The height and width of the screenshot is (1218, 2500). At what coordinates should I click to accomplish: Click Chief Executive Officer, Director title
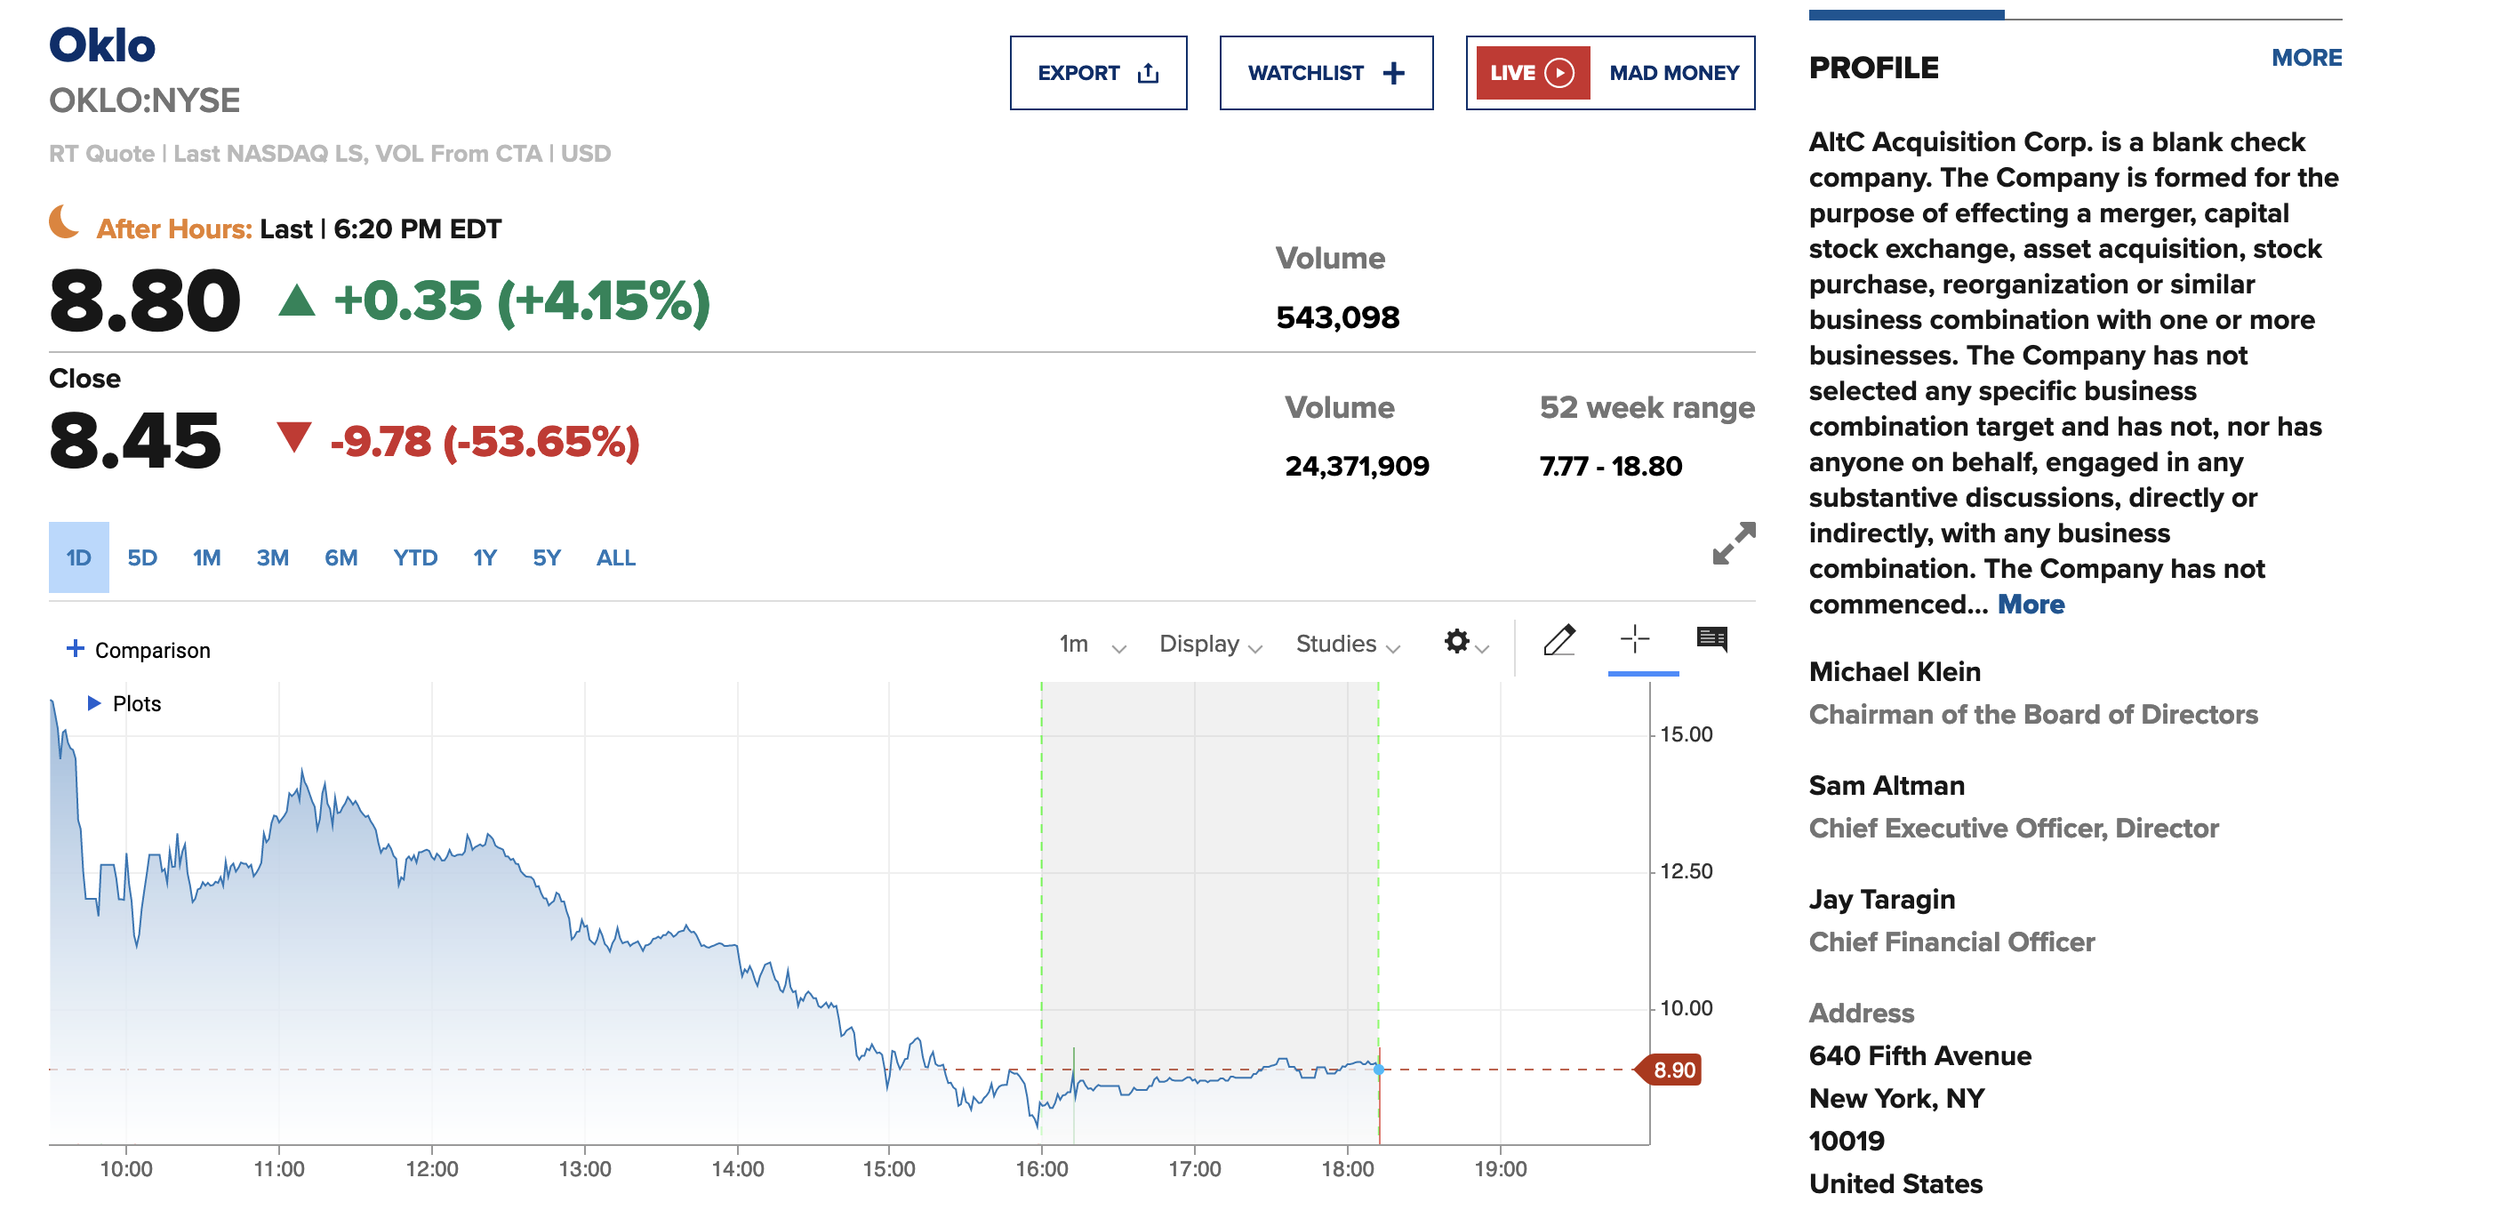[2013, 828]
